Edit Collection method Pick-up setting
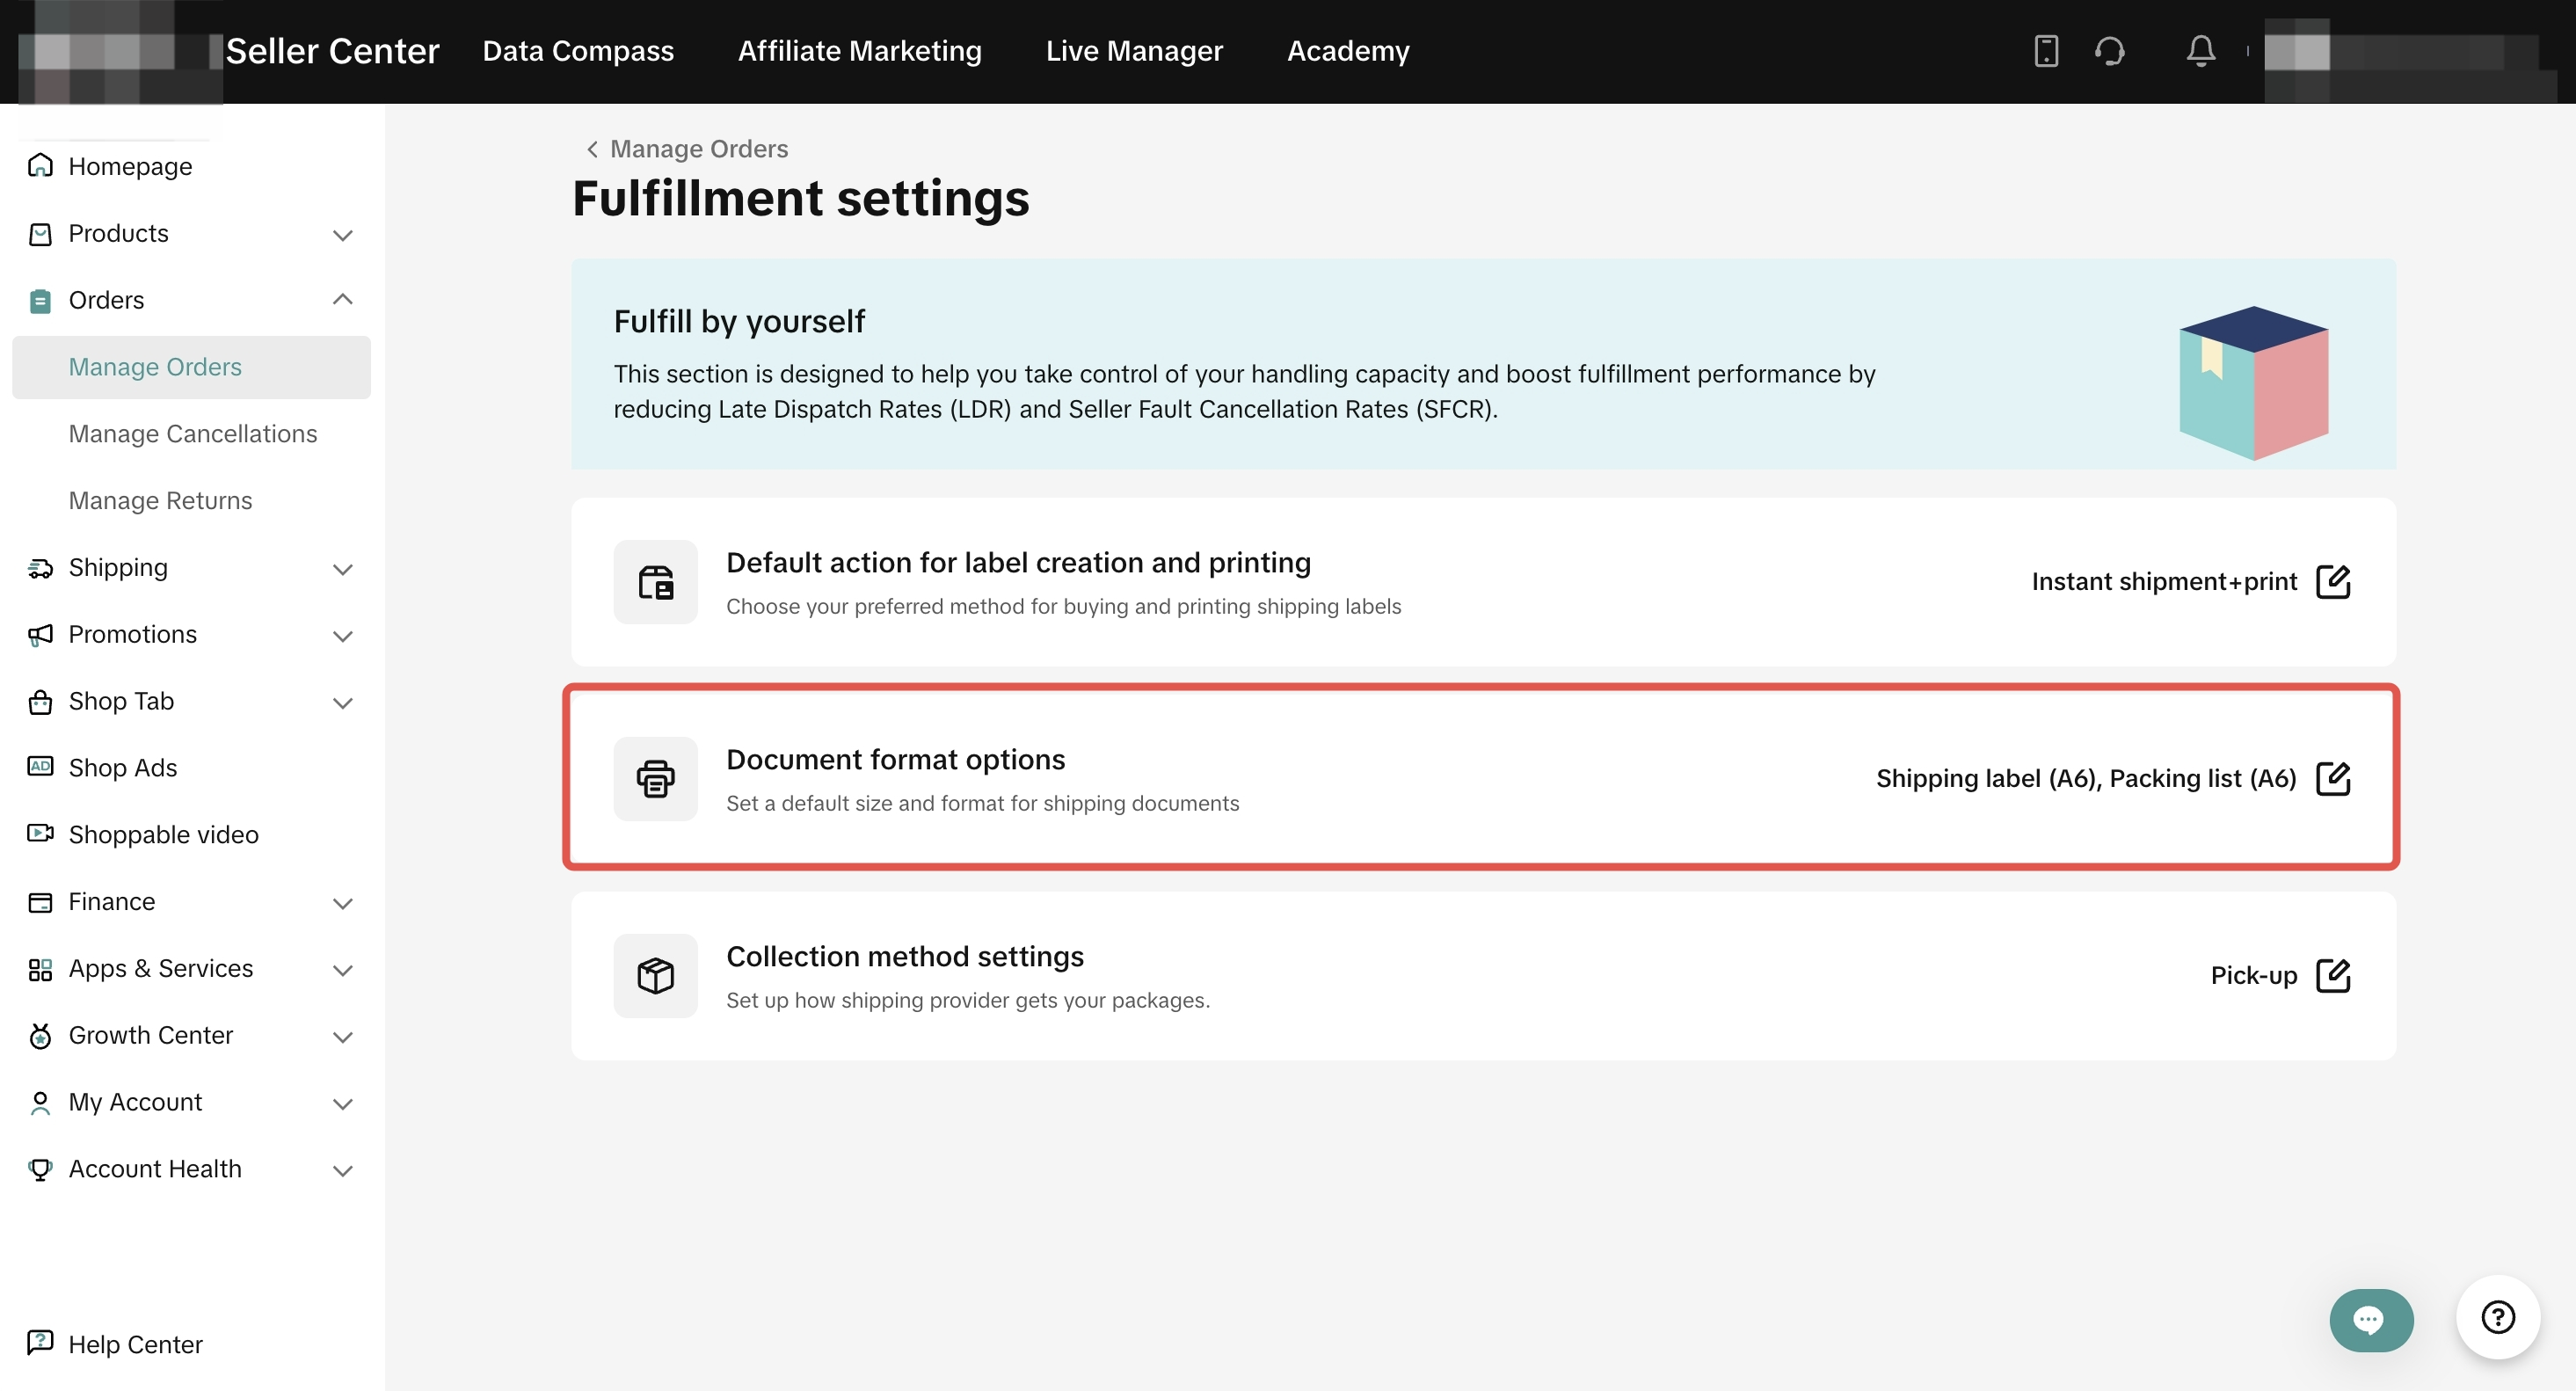The image size is (2576, 1391). pyautogui.click(x=2333, y=976)
